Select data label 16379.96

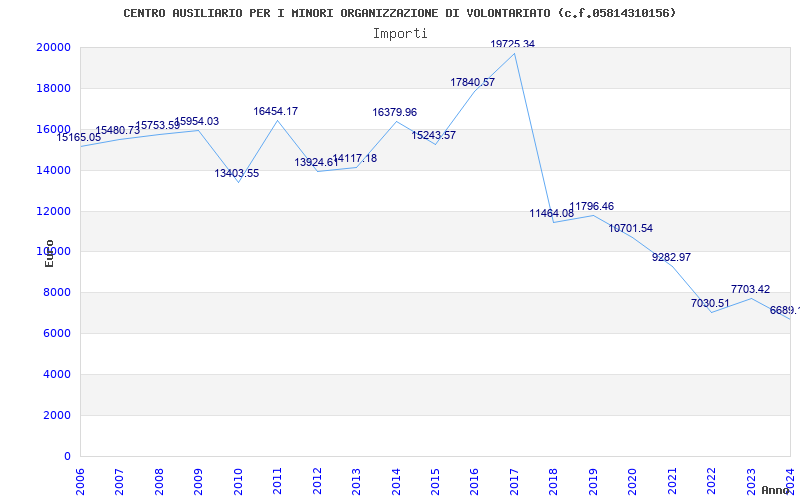point(395,113)
